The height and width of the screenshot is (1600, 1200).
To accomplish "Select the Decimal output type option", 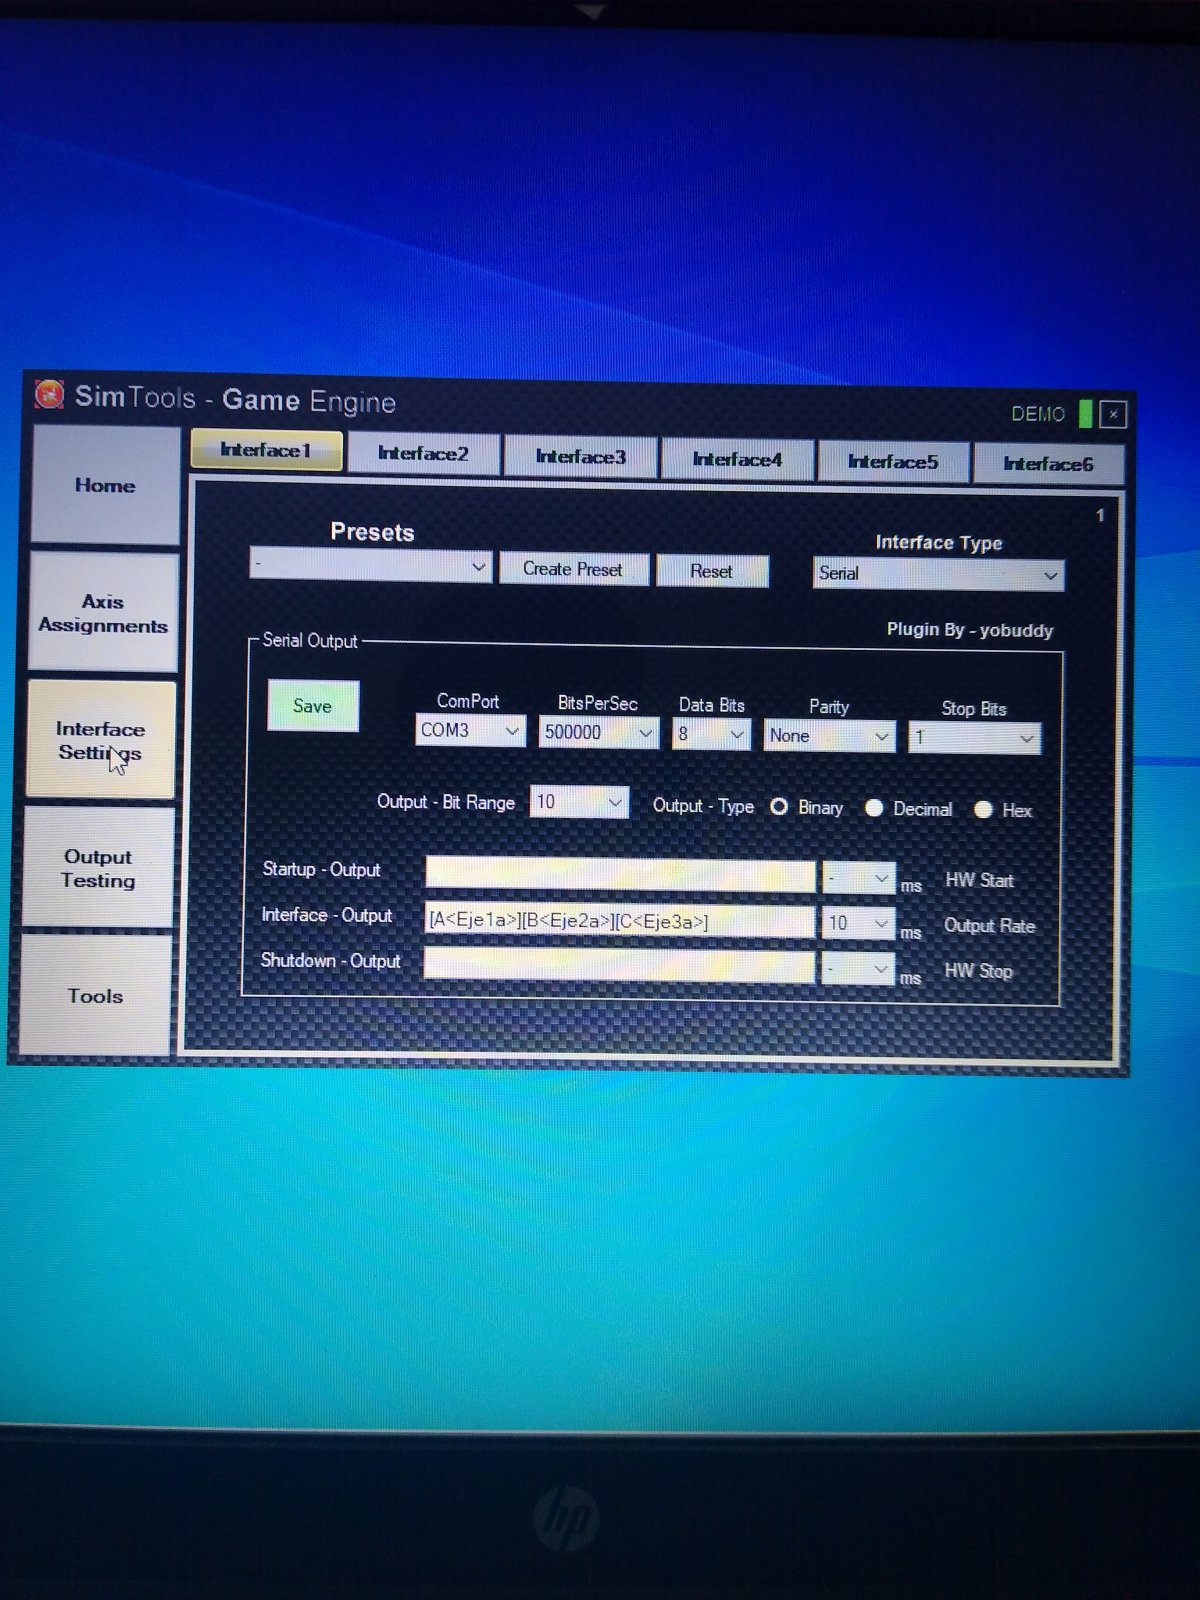I will click(x=875, y=808).
